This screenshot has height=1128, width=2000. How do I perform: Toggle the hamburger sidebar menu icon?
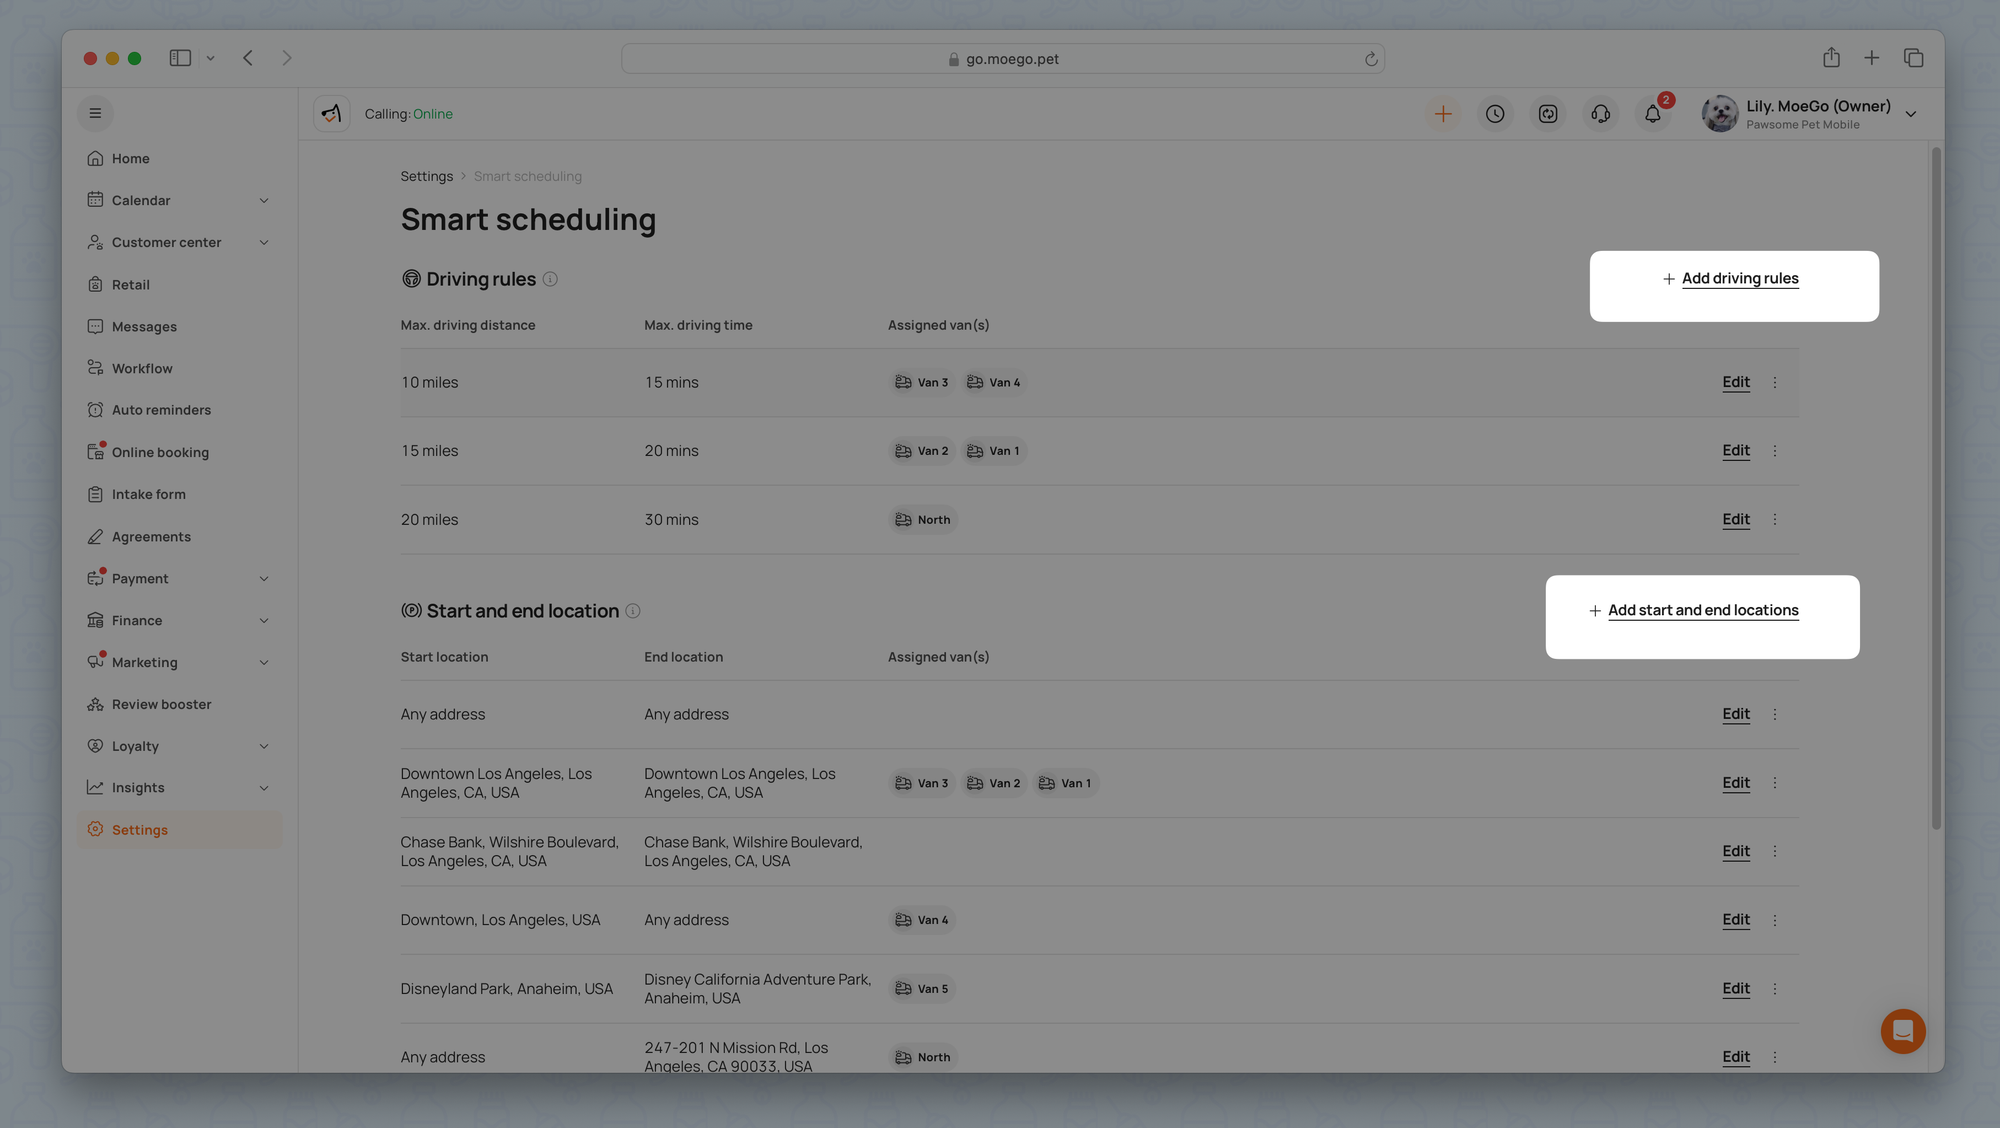click(x=95, y=113)
